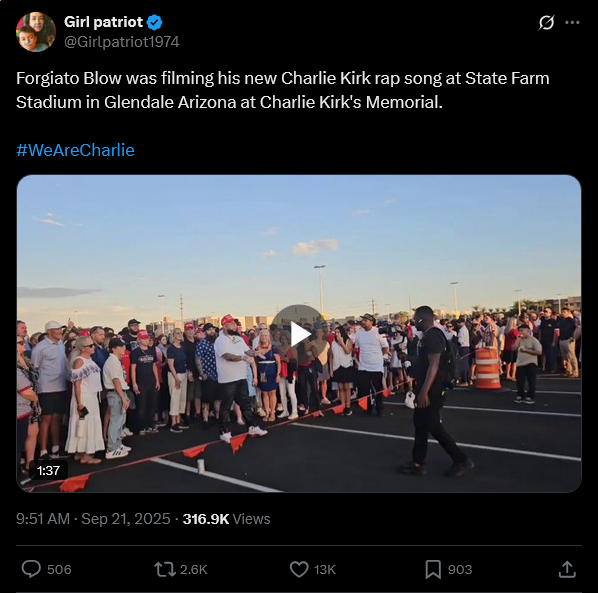
Task: Open the #WeAreCharlie hashtag
Action: [x=75, y=150]
